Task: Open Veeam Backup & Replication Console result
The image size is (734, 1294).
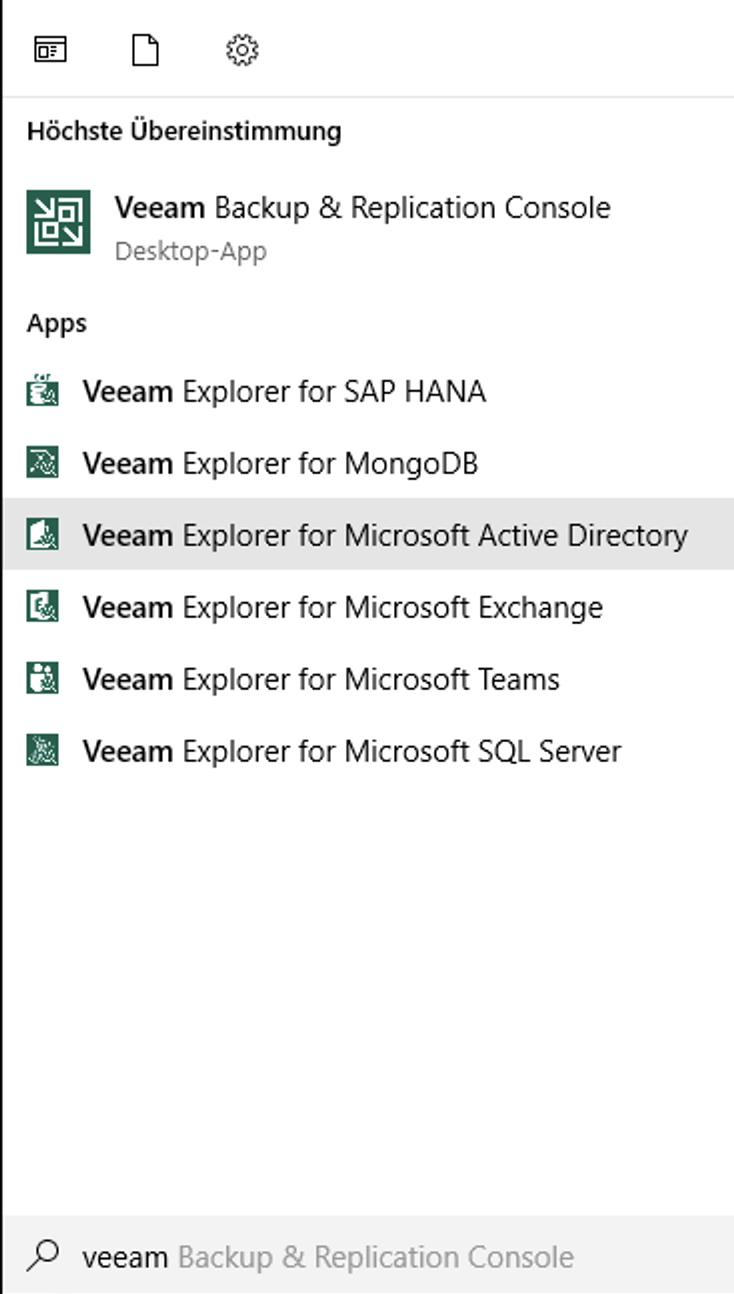Action: pyautogui.click(x=362, y=208)
